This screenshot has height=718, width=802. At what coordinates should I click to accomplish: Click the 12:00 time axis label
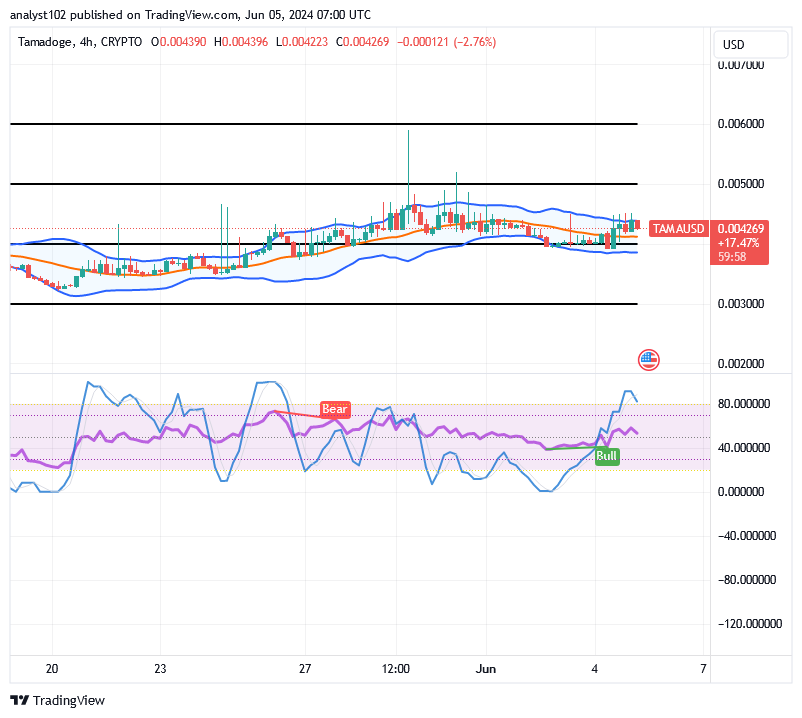click(x=395, y=669)
